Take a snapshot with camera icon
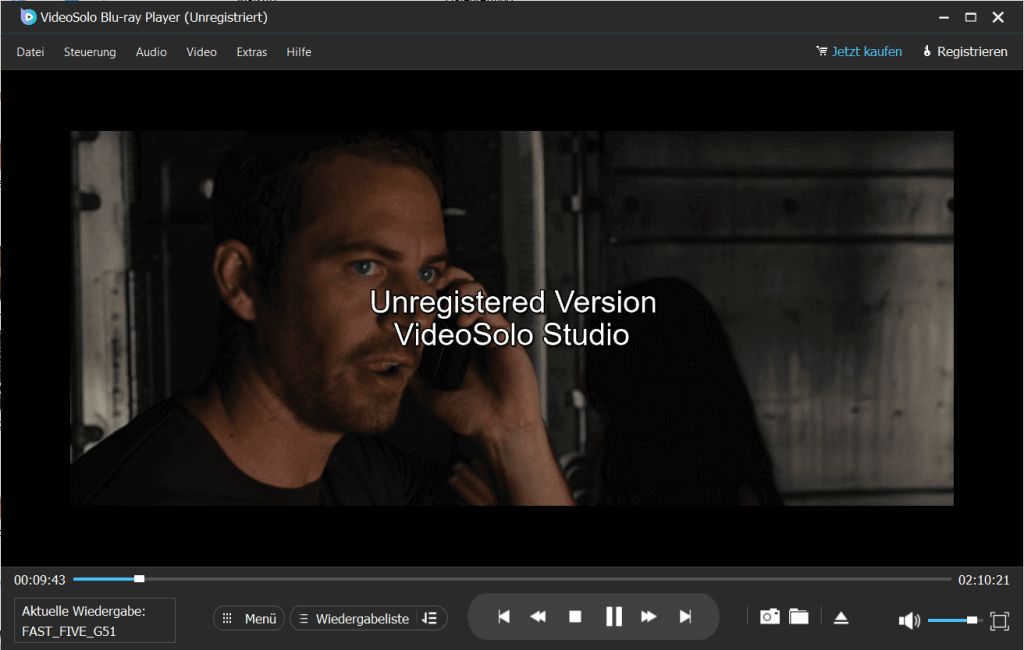 [x=769, y=617]
